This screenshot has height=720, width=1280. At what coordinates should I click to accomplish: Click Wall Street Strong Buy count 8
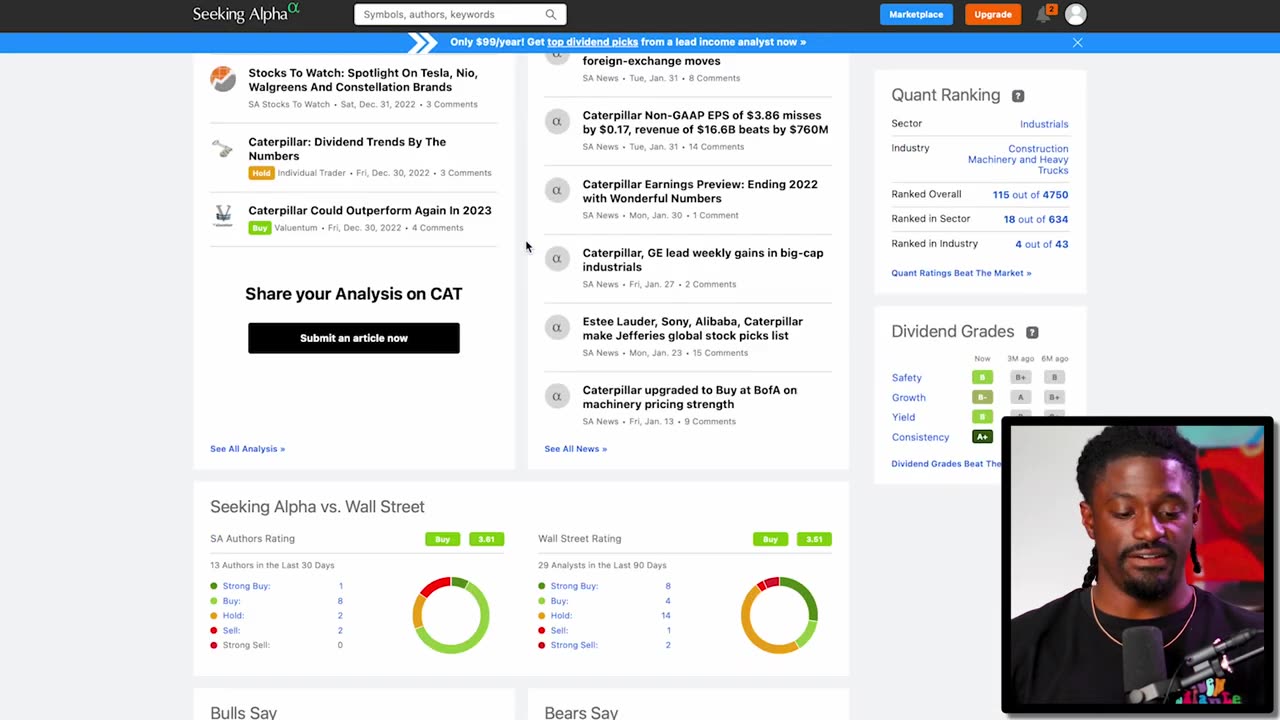668,586
